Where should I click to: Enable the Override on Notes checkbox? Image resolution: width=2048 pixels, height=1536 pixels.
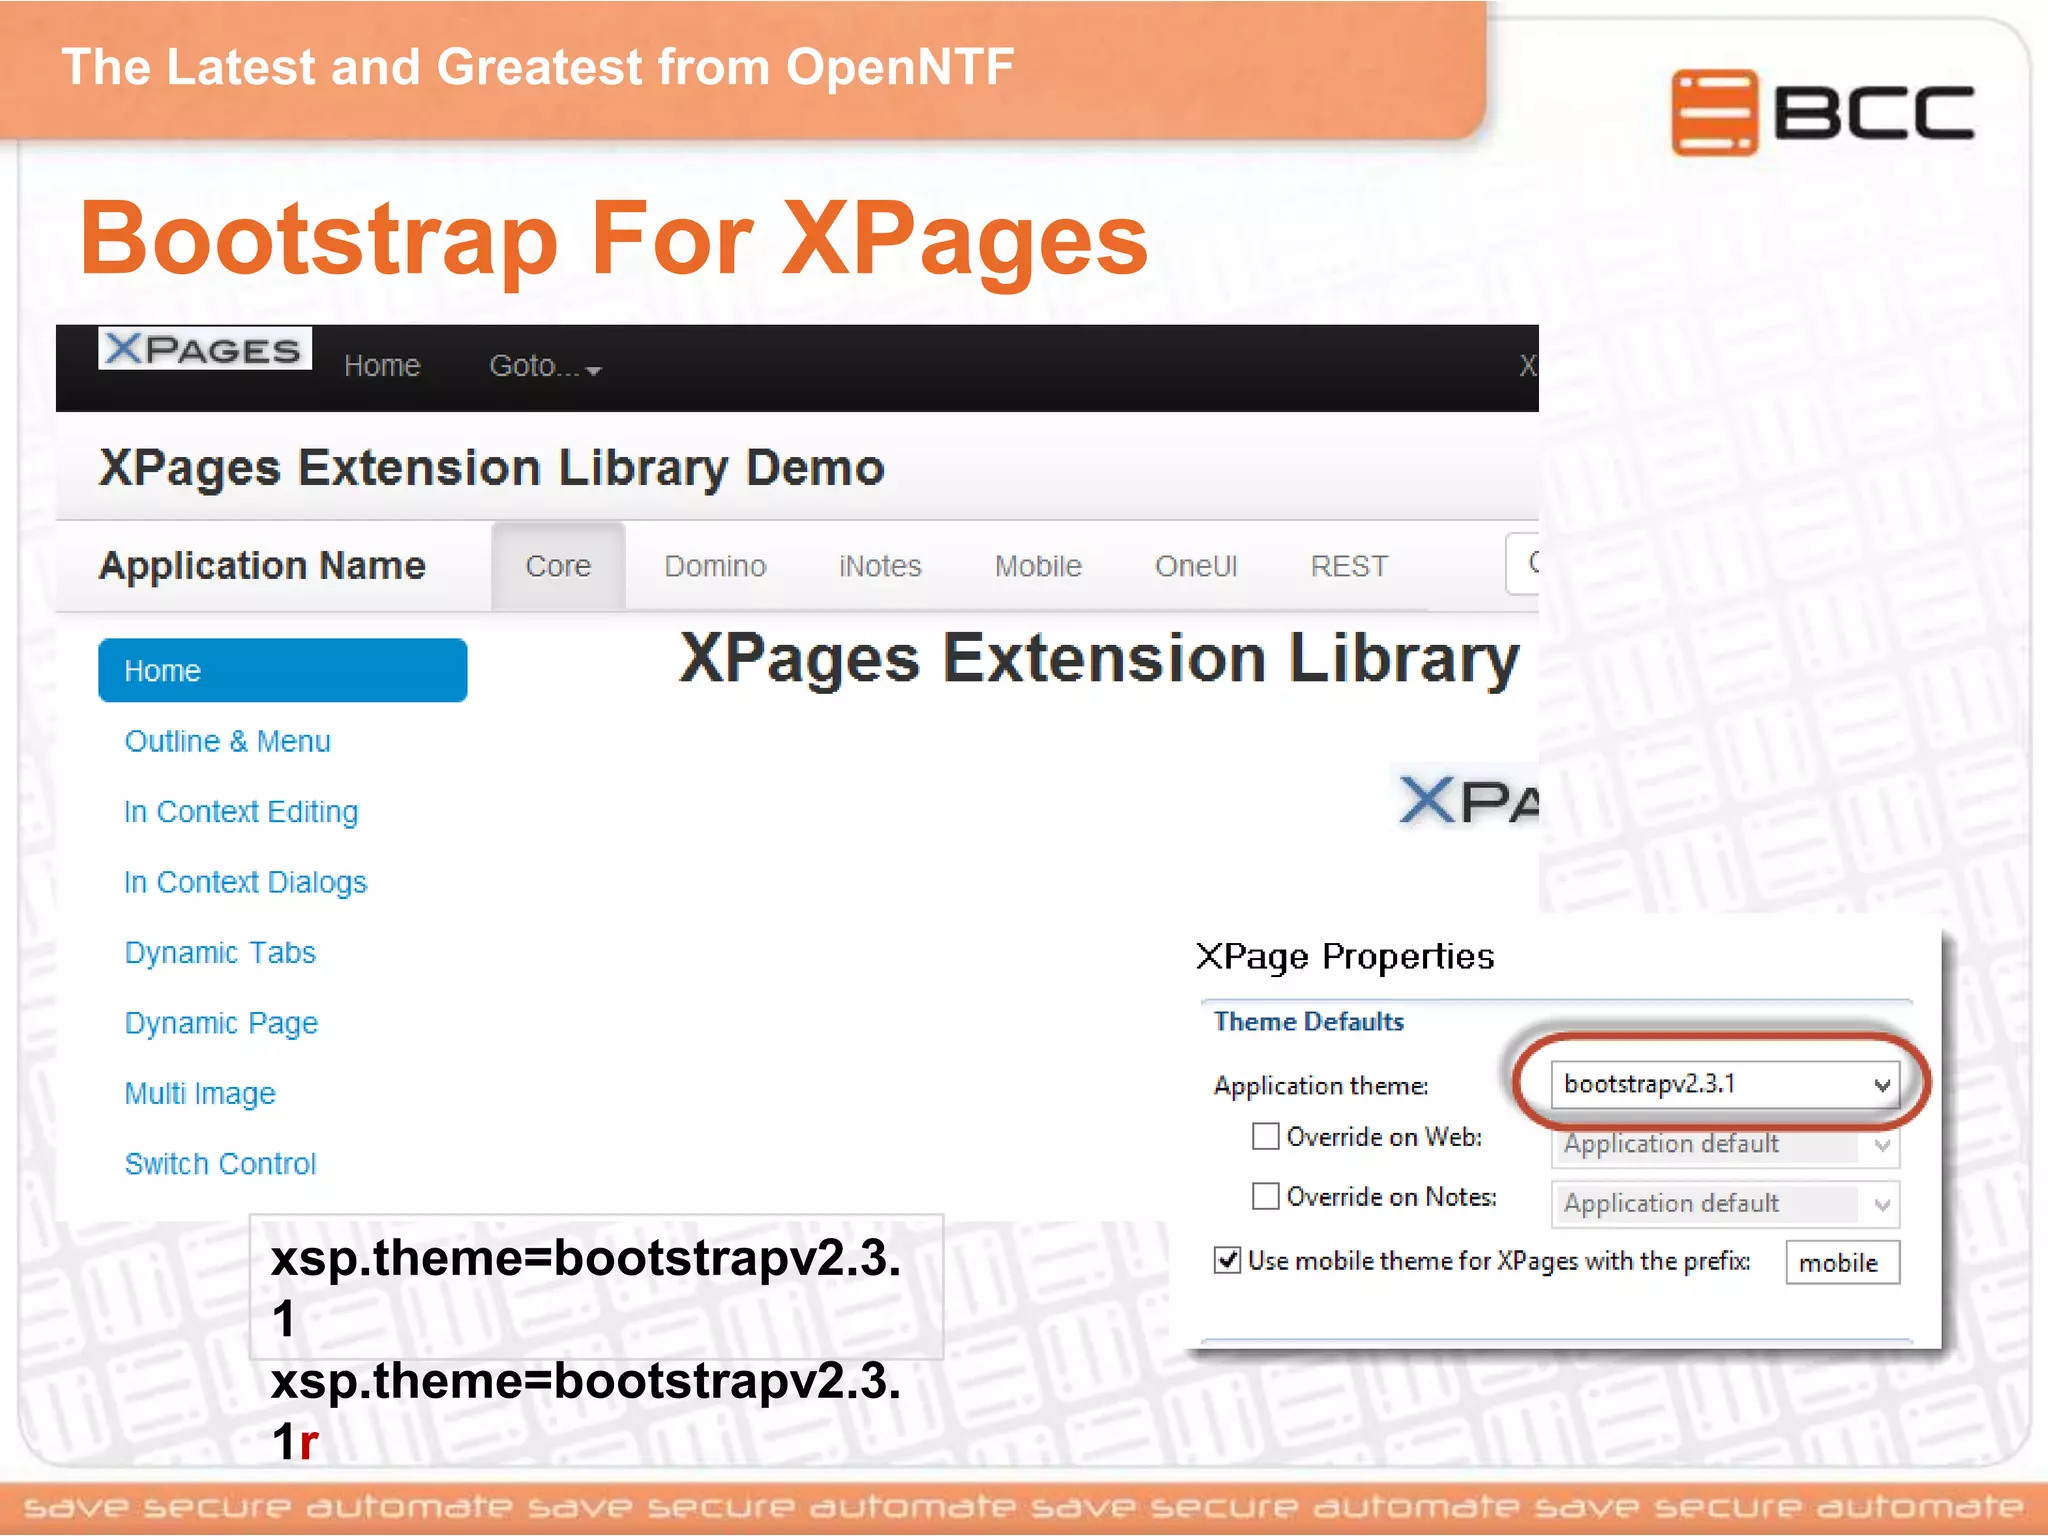[x=1265, y=1196]
